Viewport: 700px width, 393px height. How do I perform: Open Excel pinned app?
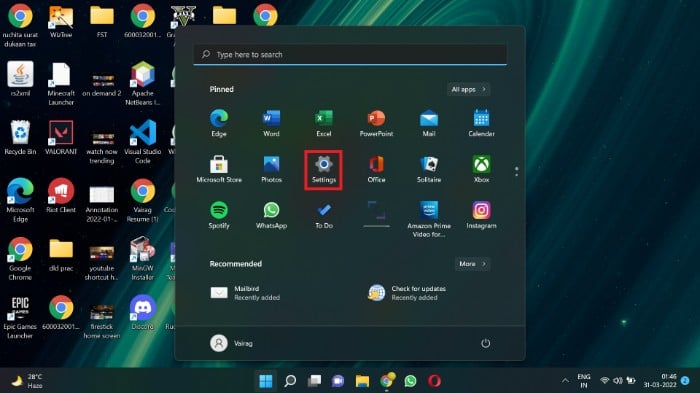tap(324, 123)
